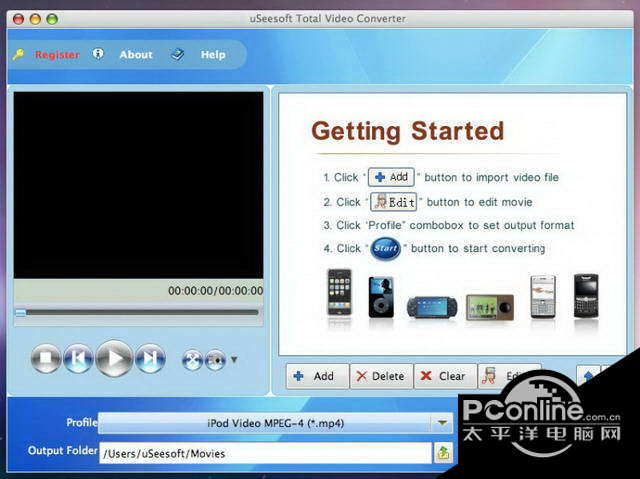The height and width of the screenshot is (479, 640).
Task: Click the Output Folder path field
Action: click(265, 453)
